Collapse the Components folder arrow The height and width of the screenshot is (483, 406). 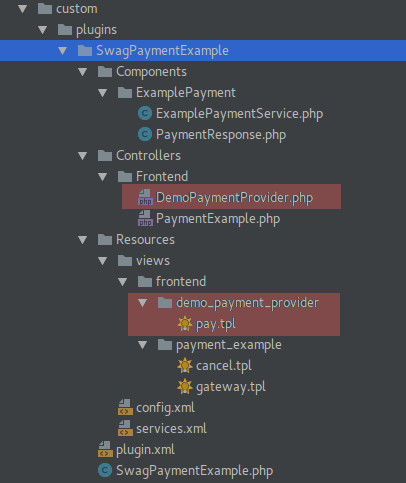coord(83,72)
